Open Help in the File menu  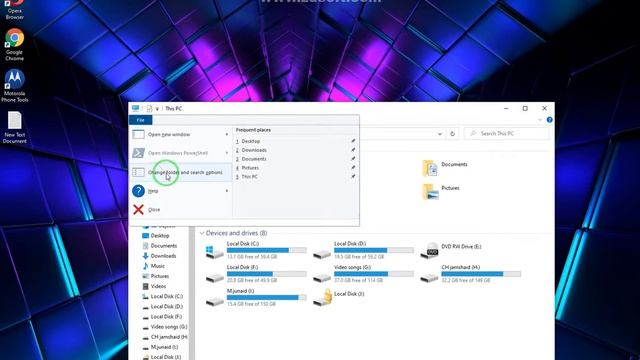180,191
